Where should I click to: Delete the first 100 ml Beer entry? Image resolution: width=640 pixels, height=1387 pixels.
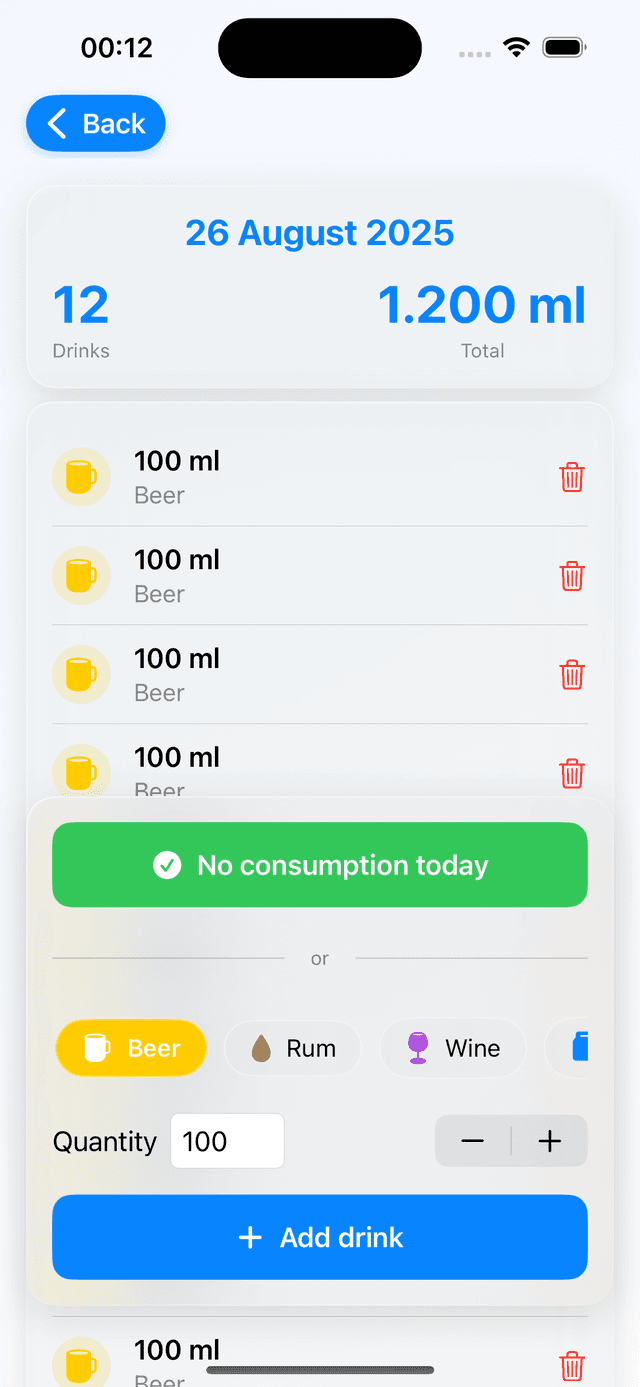point(571,477)
